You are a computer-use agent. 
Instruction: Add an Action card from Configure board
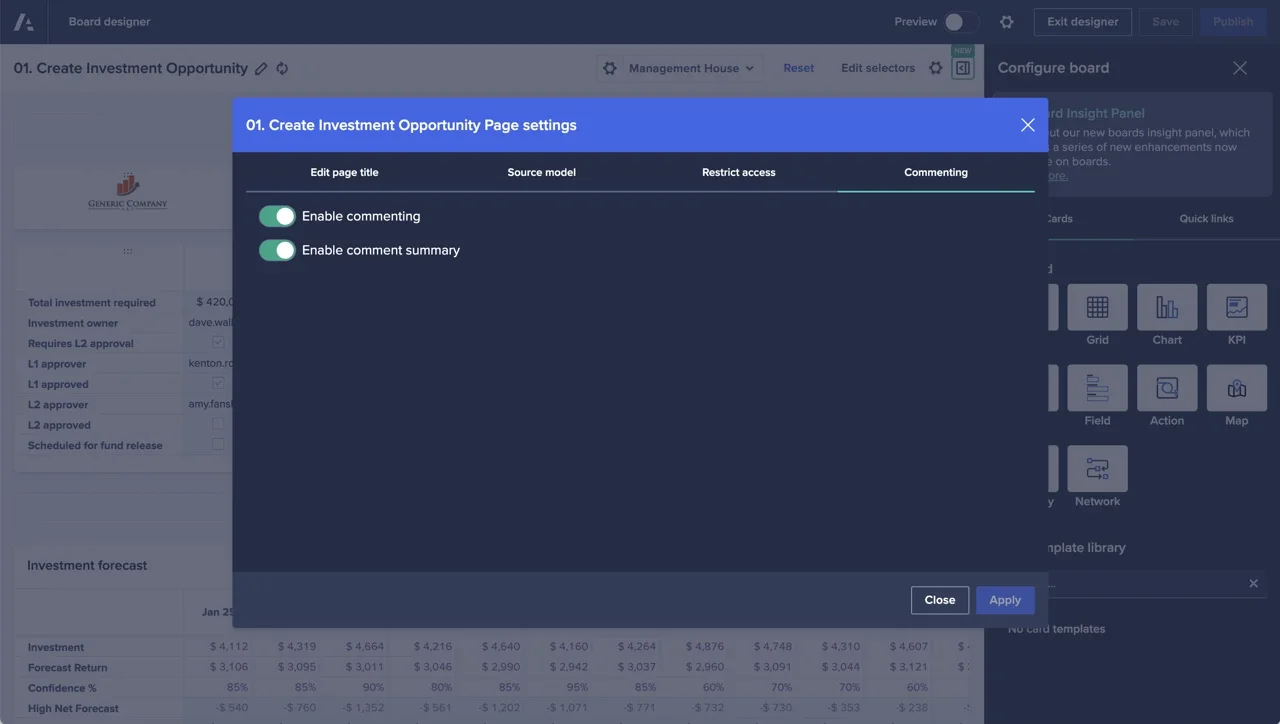click(x=1167, y=388)
